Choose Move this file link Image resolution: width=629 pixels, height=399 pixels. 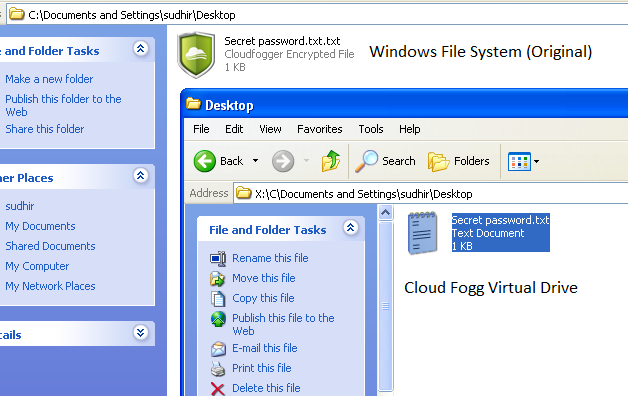264,278
